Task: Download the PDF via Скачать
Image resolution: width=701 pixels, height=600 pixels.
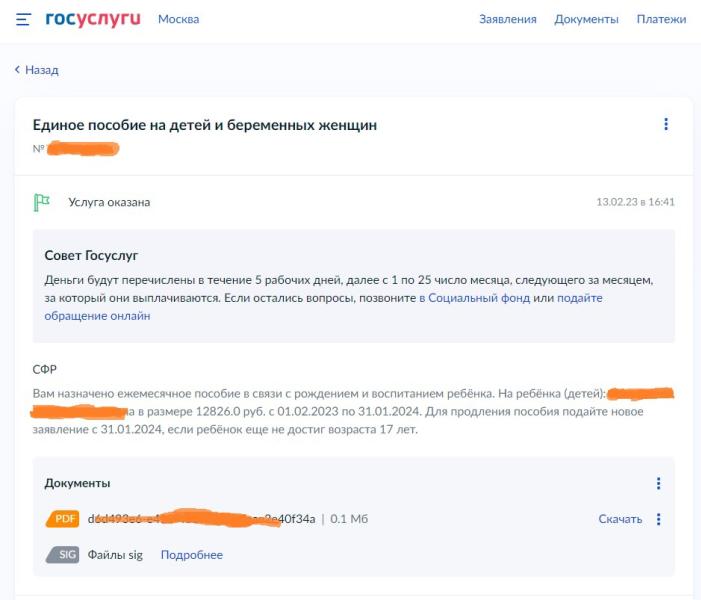Action: [x=620, y=519]
